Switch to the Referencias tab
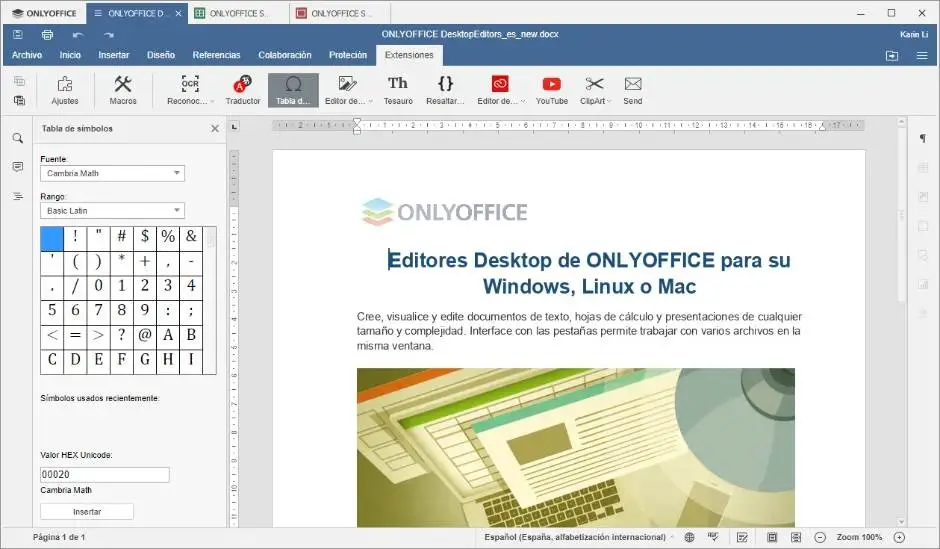940x549 pixels. pos(216,55)
